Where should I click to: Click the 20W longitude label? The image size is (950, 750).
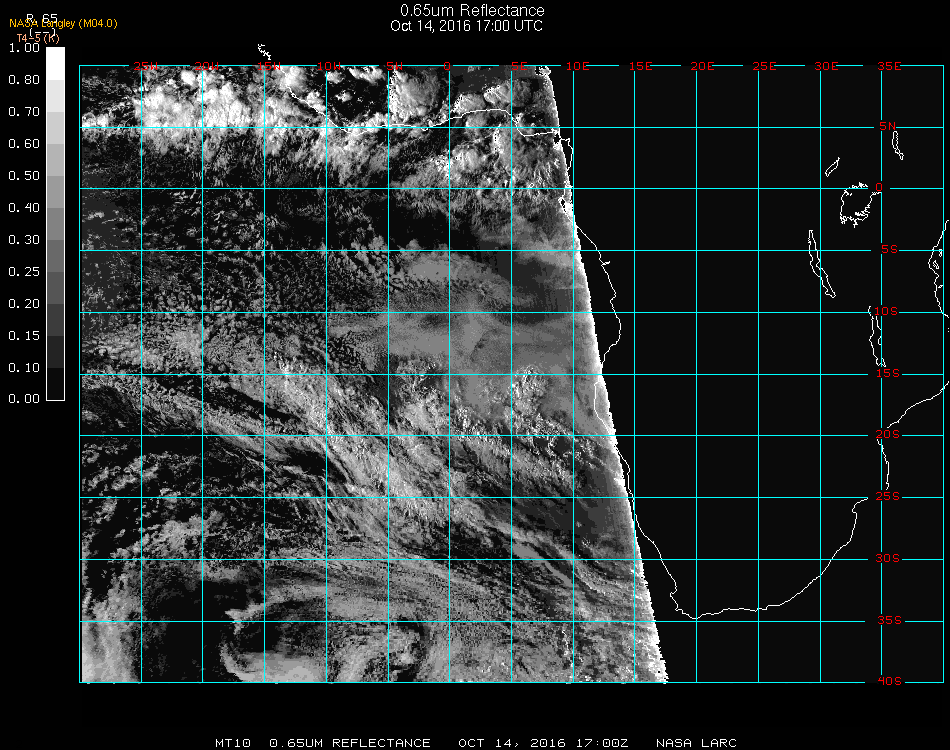click(x=207, y=66)
